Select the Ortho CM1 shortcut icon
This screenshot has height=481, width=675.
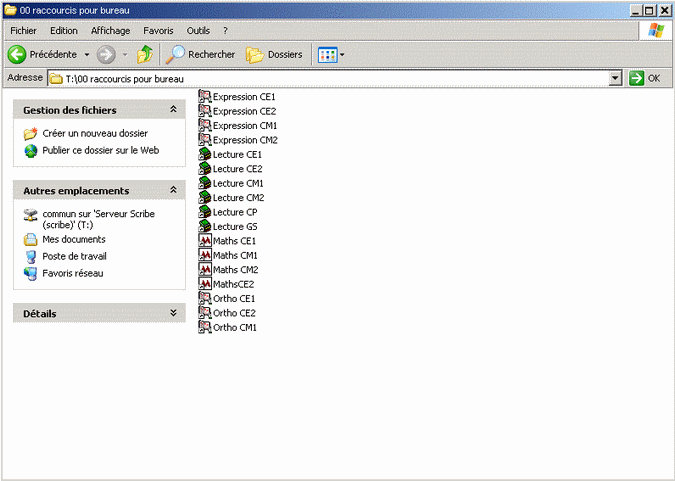(x=204, y=327)
